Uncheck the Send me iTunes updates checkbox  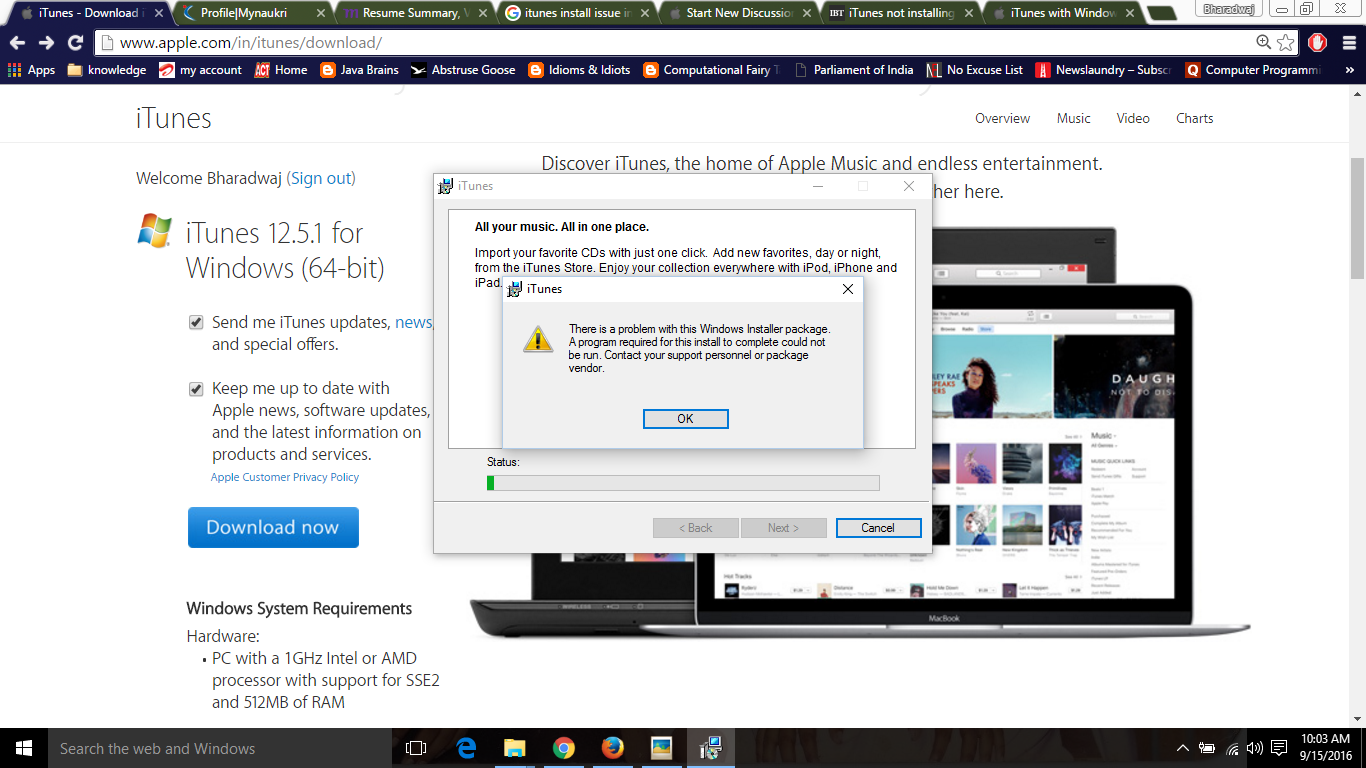[196, 322]
